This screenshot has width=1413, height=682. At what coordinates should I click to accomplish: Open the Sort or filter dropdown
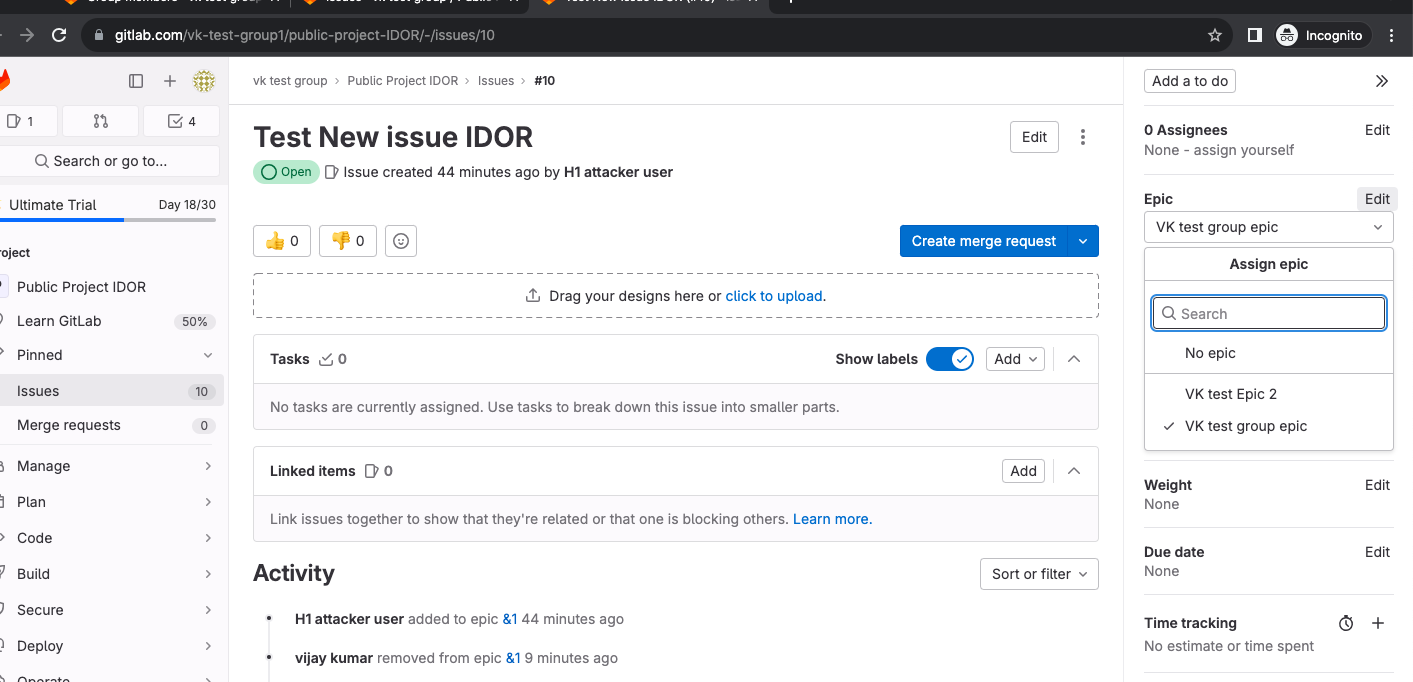pyautogui.click(x=1039, y=574)
